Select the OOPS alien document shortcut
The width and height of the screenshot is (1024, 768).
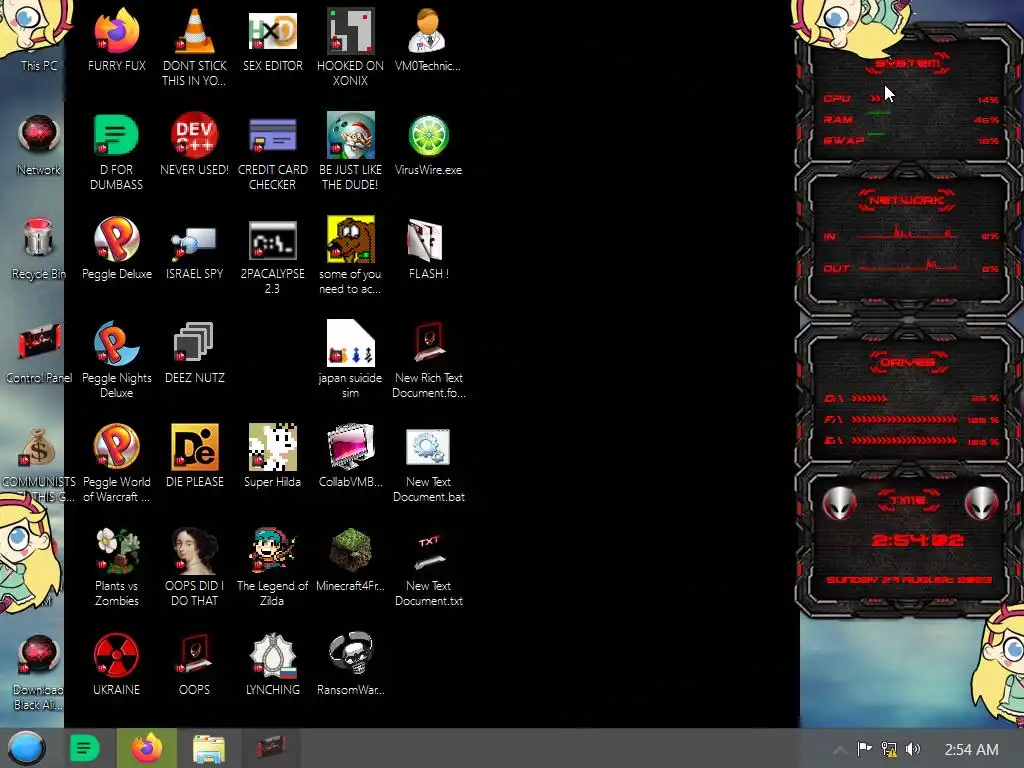(x=194, y=664)
